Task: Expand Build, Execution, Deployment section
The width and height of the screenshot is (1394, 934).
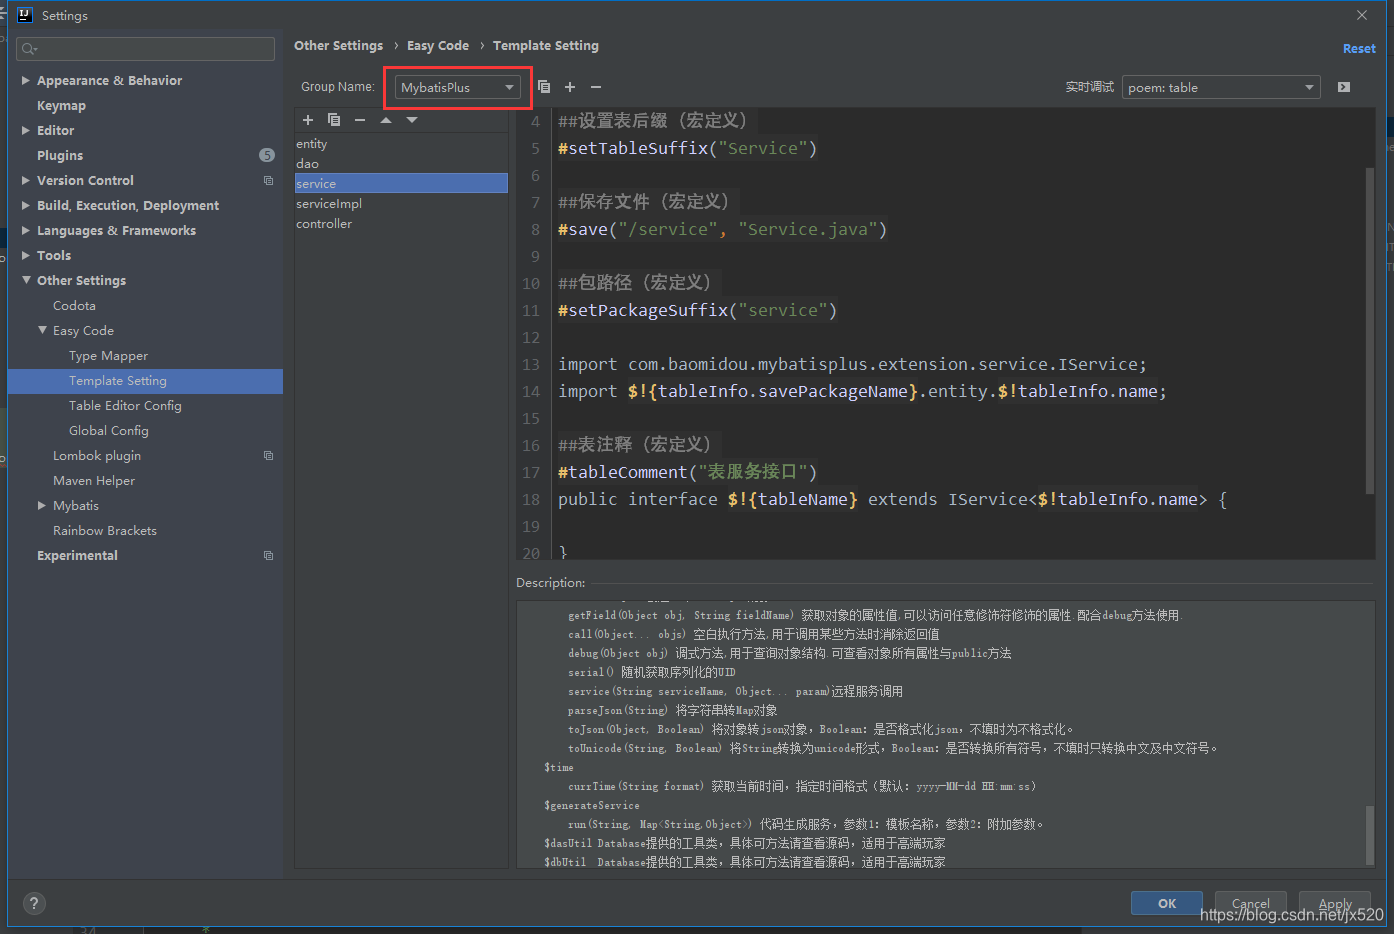Action: [26, 205]
